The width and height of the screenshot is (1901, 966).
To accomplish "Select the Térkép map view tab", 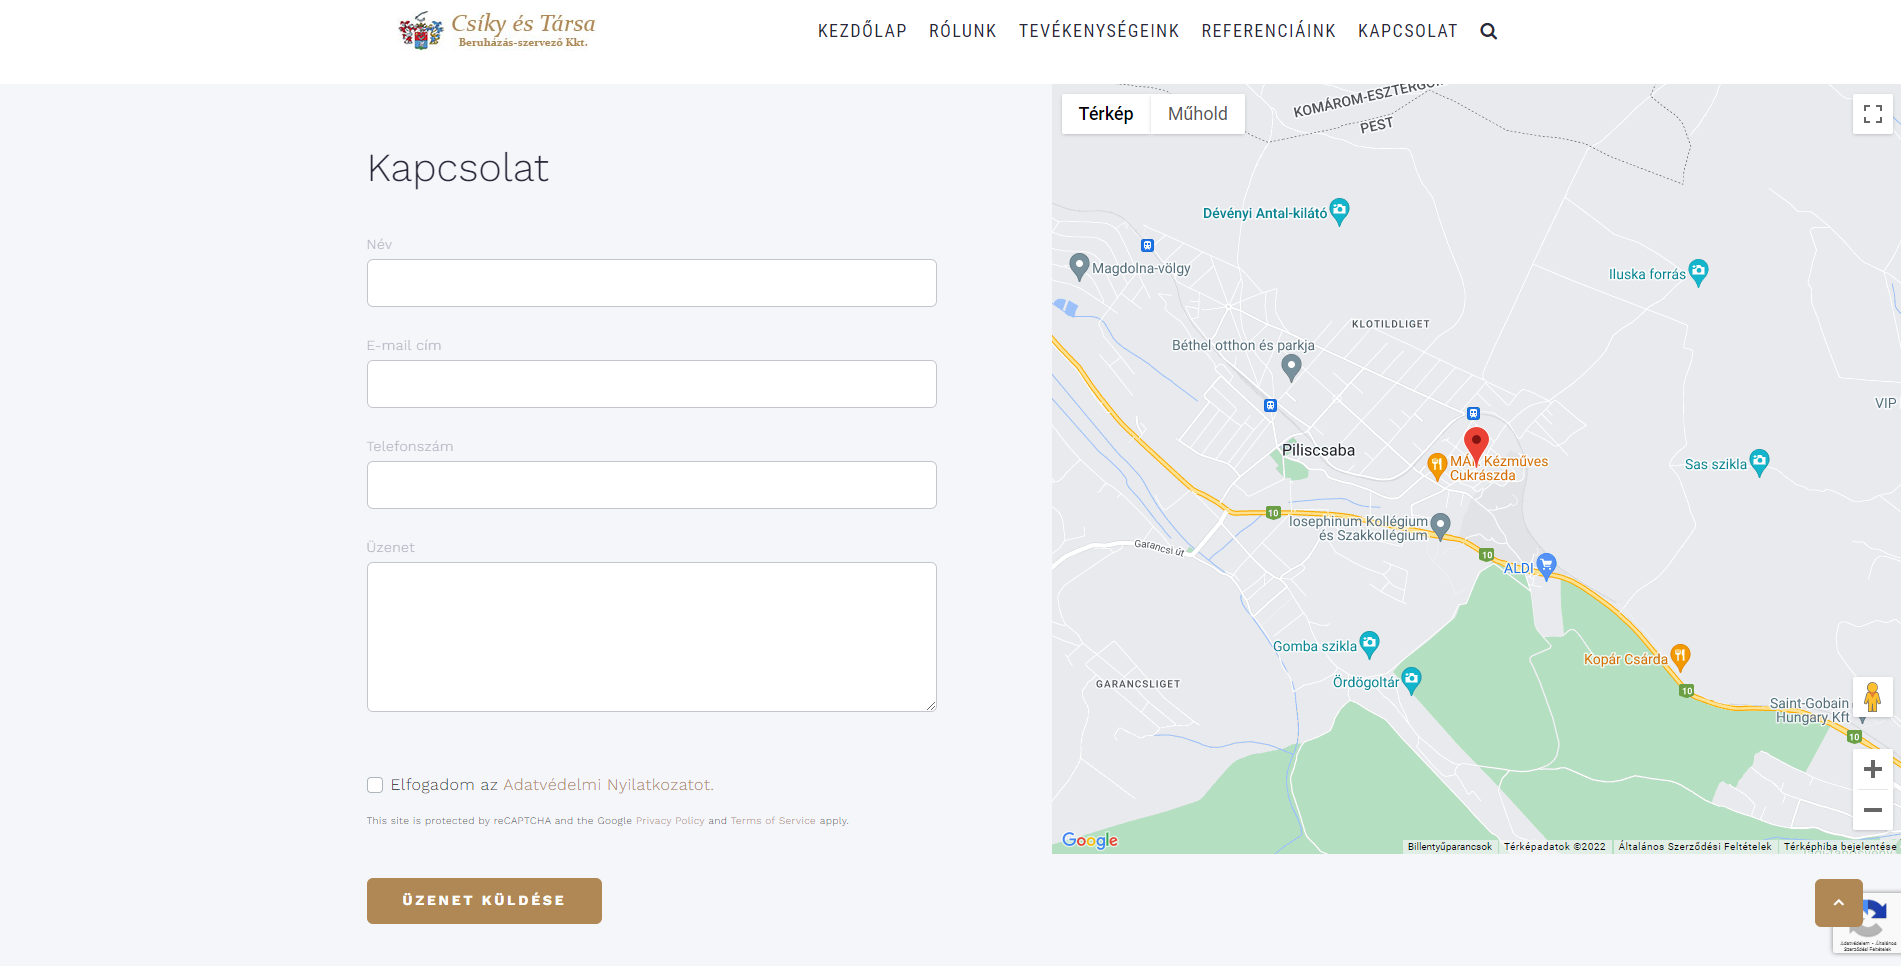I will pyautogui.click(x=1105, y=114).
